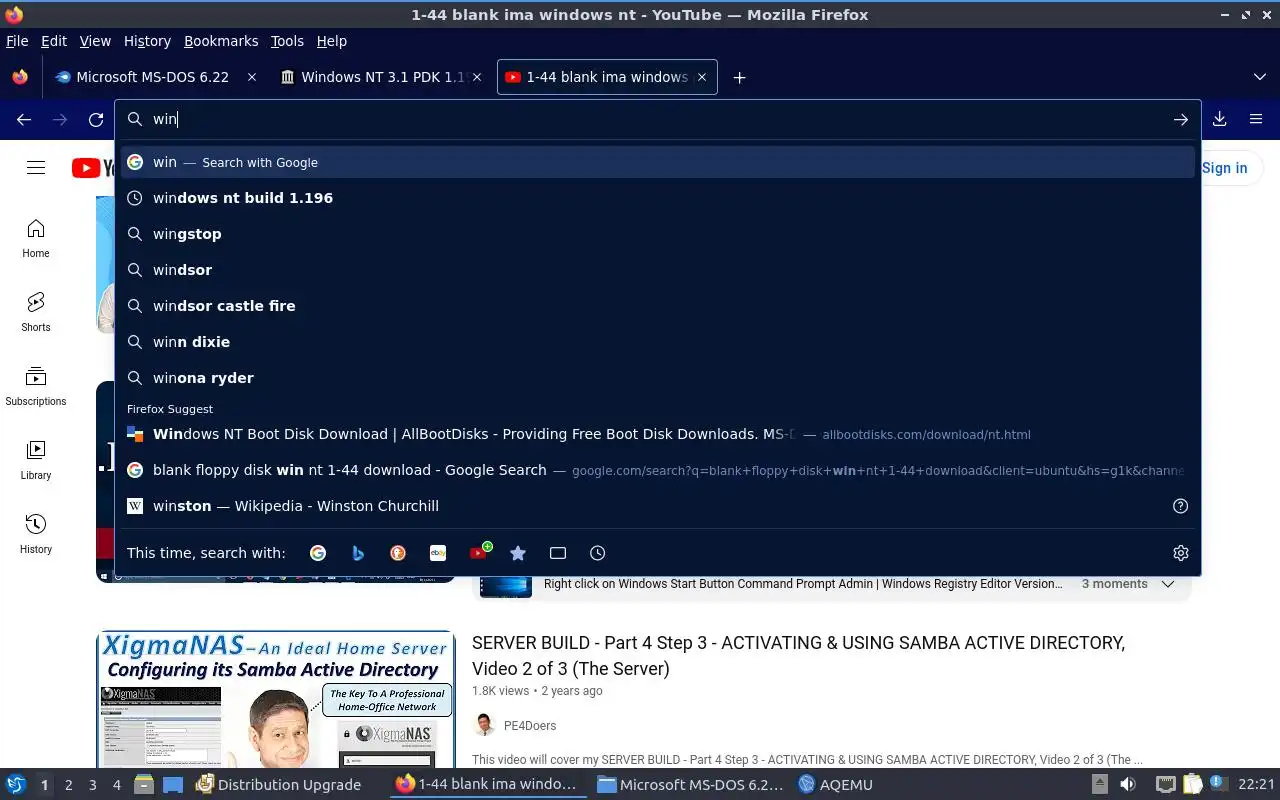Open blank floppy disk Google Search suggestion
Image resolution: width=1280 pixels, height=800 pixels.
point(658,470)
